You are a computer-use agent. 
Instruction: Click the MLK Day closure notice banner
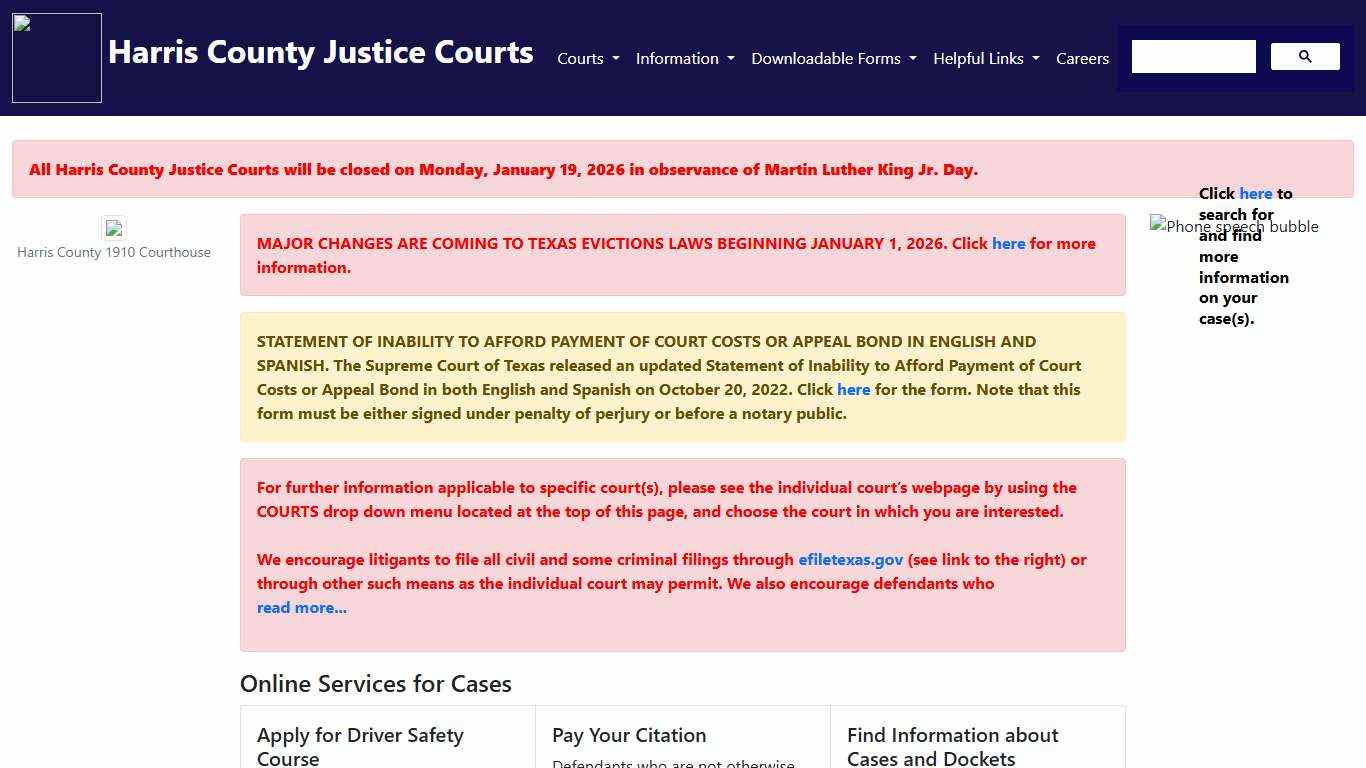[504, 169]
